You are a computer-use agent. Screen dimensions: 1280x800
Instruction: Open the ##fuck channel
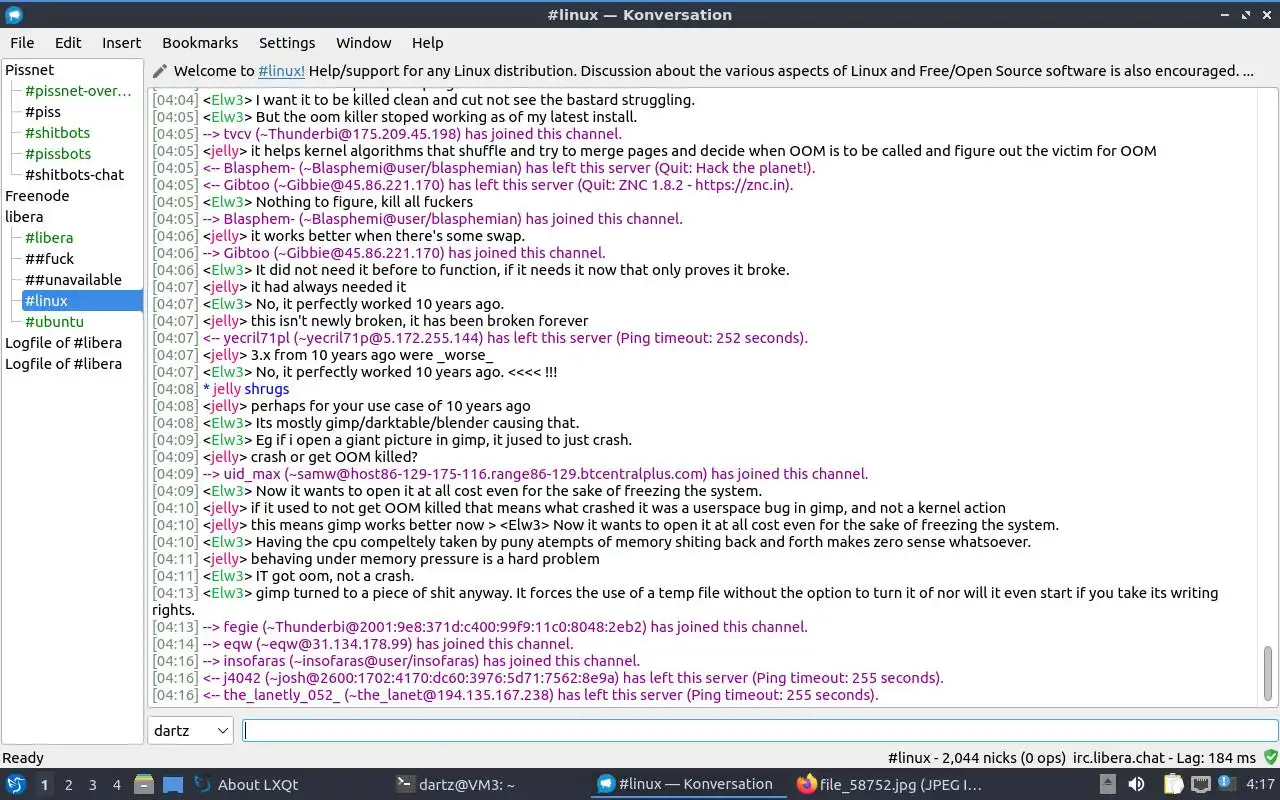click(x=50, y=259)
